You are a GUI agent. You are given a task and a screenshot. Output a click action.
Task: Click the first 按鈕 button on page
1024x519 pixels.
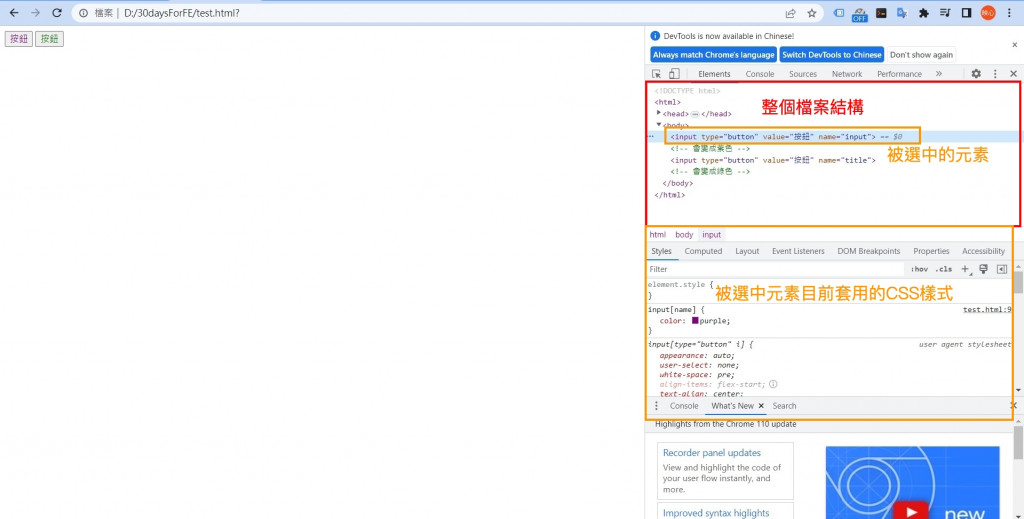pyautogui.click(x=19, y=39)
